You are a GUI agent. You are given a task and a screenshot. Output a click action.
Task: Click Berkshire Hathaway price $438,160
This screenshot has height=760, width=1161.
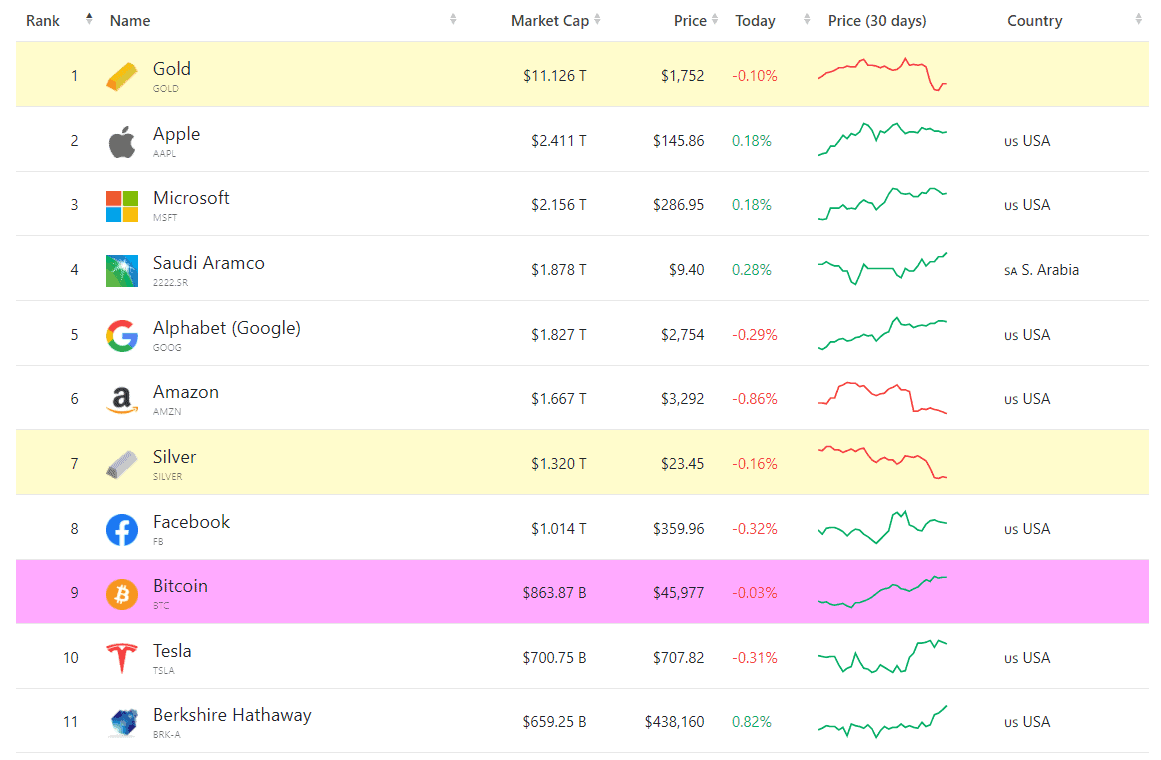point(675,721)
